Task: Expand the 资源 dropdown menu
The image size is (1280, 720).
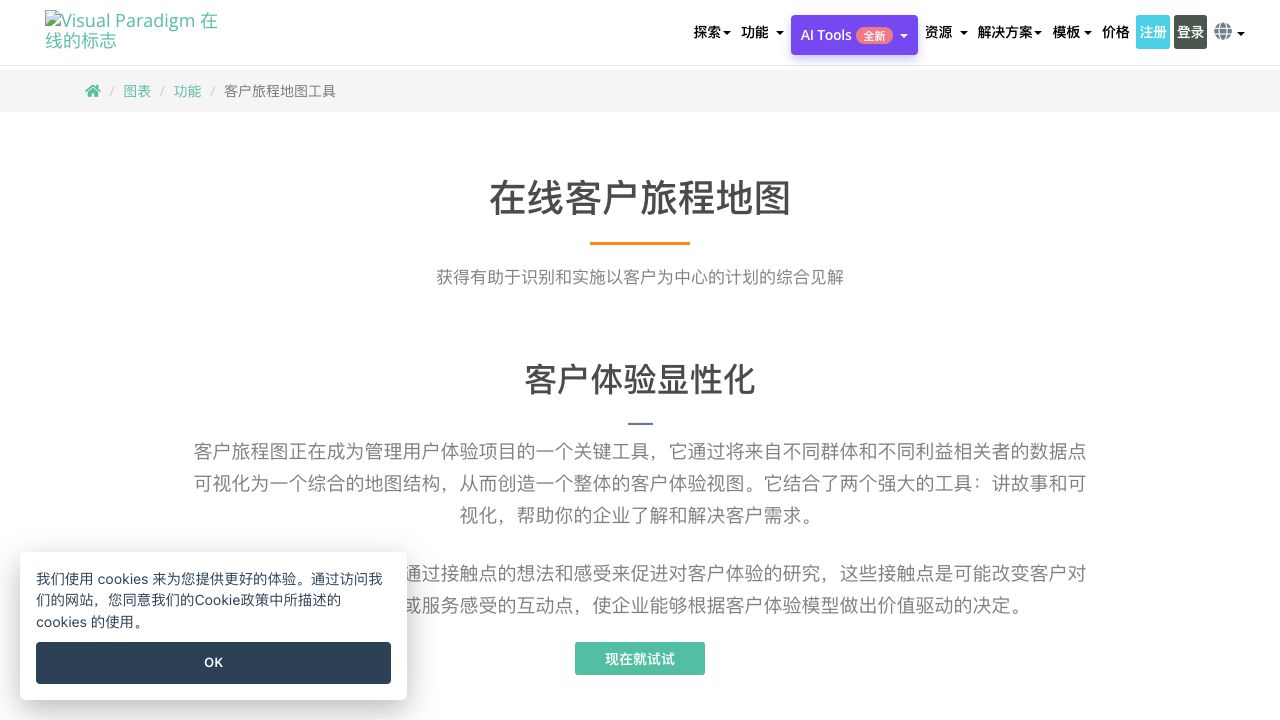Action: pyautogui.click(x=945, y=32)
